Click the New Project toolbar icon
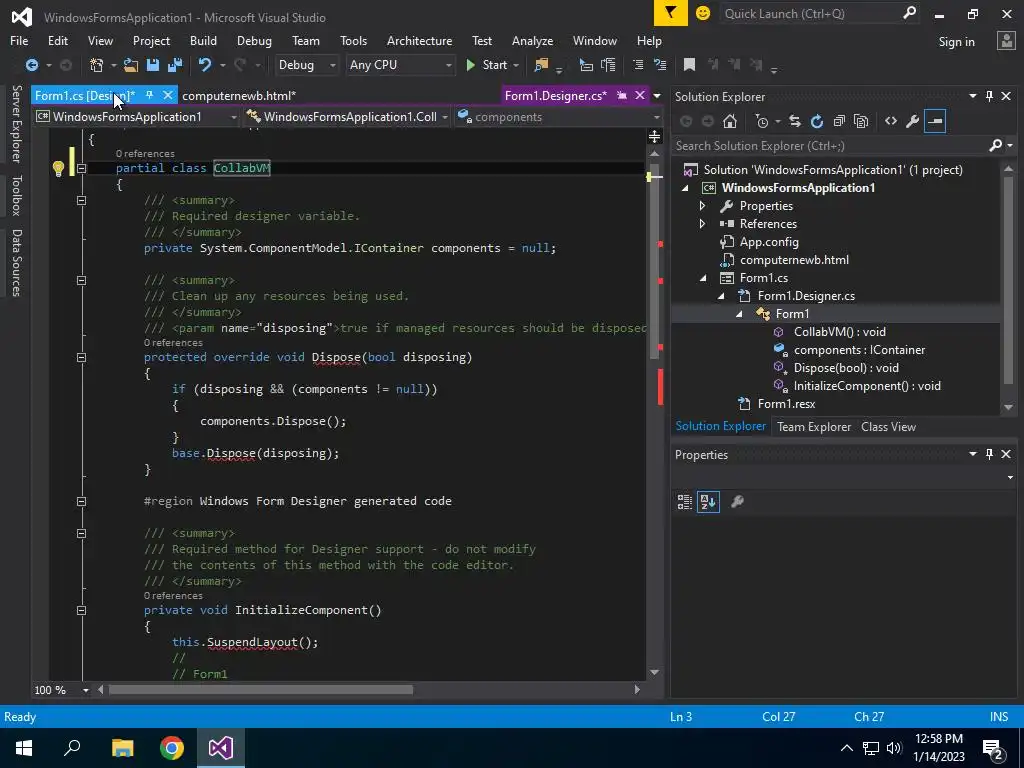Viewport: 1024px width, 768px height. pyautogui.click(x=97, y=65)
